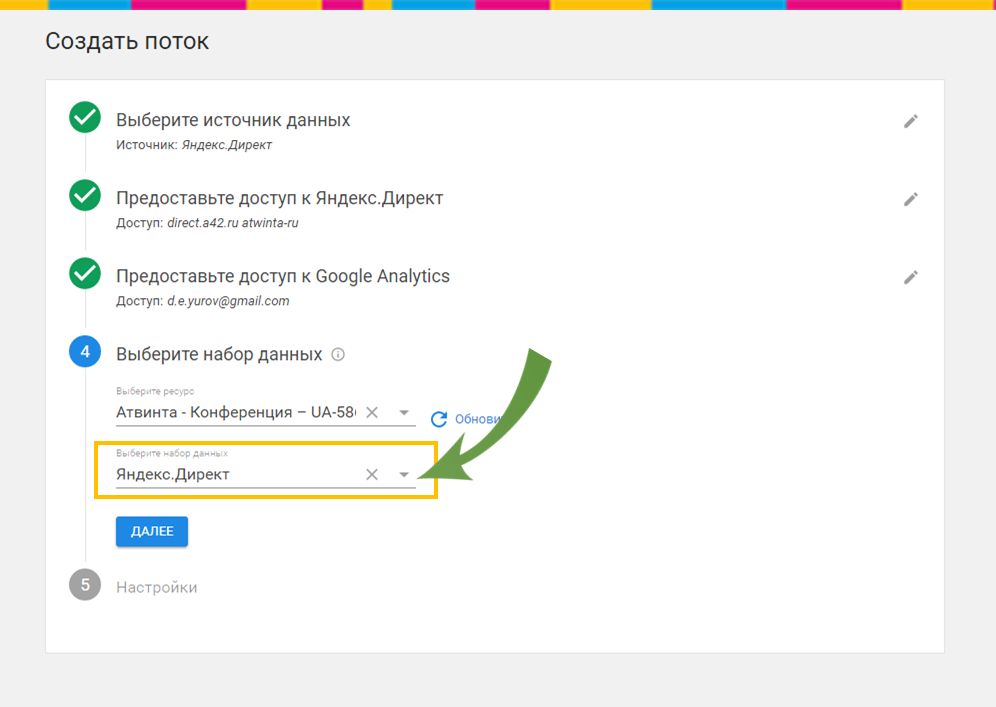Image resolution: width=996 pixels, height=707 pixels.
Task: Click heading Выберите источник данных
Action: (233, 120)
